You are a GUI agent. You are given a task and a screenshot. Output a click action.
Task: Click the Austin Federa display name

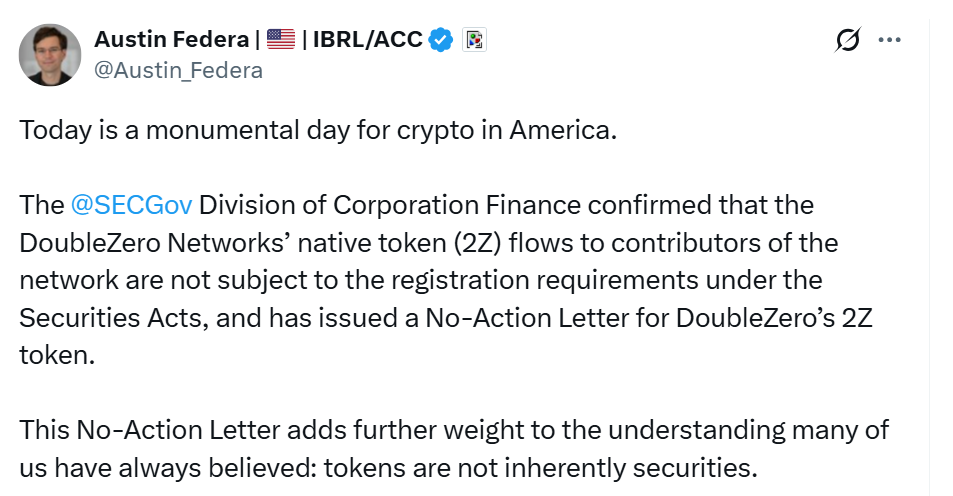pyautogui.click(x=172, y=40)
